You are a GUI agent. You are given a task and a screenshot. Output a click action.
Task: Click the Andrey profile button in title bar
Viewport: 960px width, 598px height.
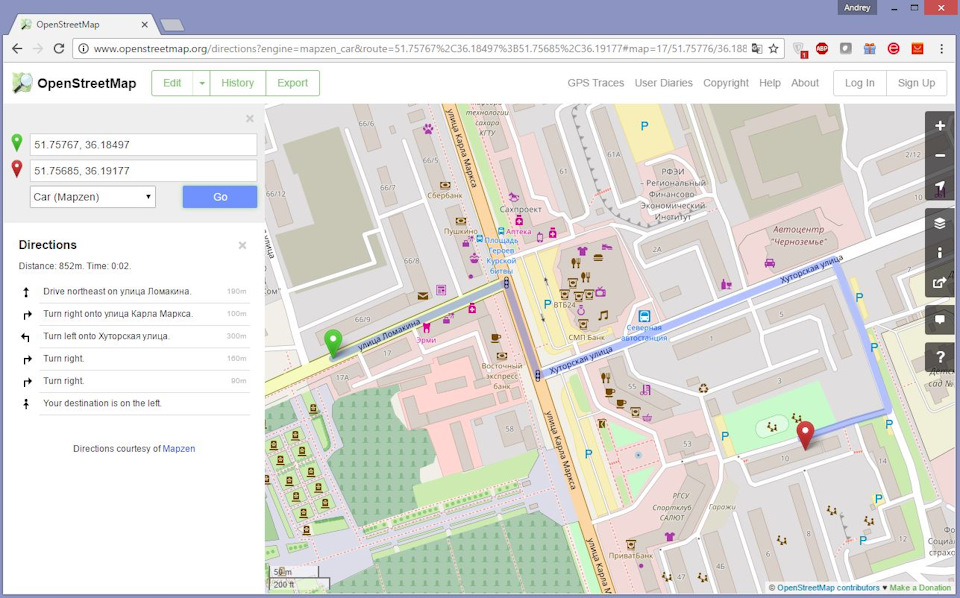pyautogui.click(x=857, y=8)
